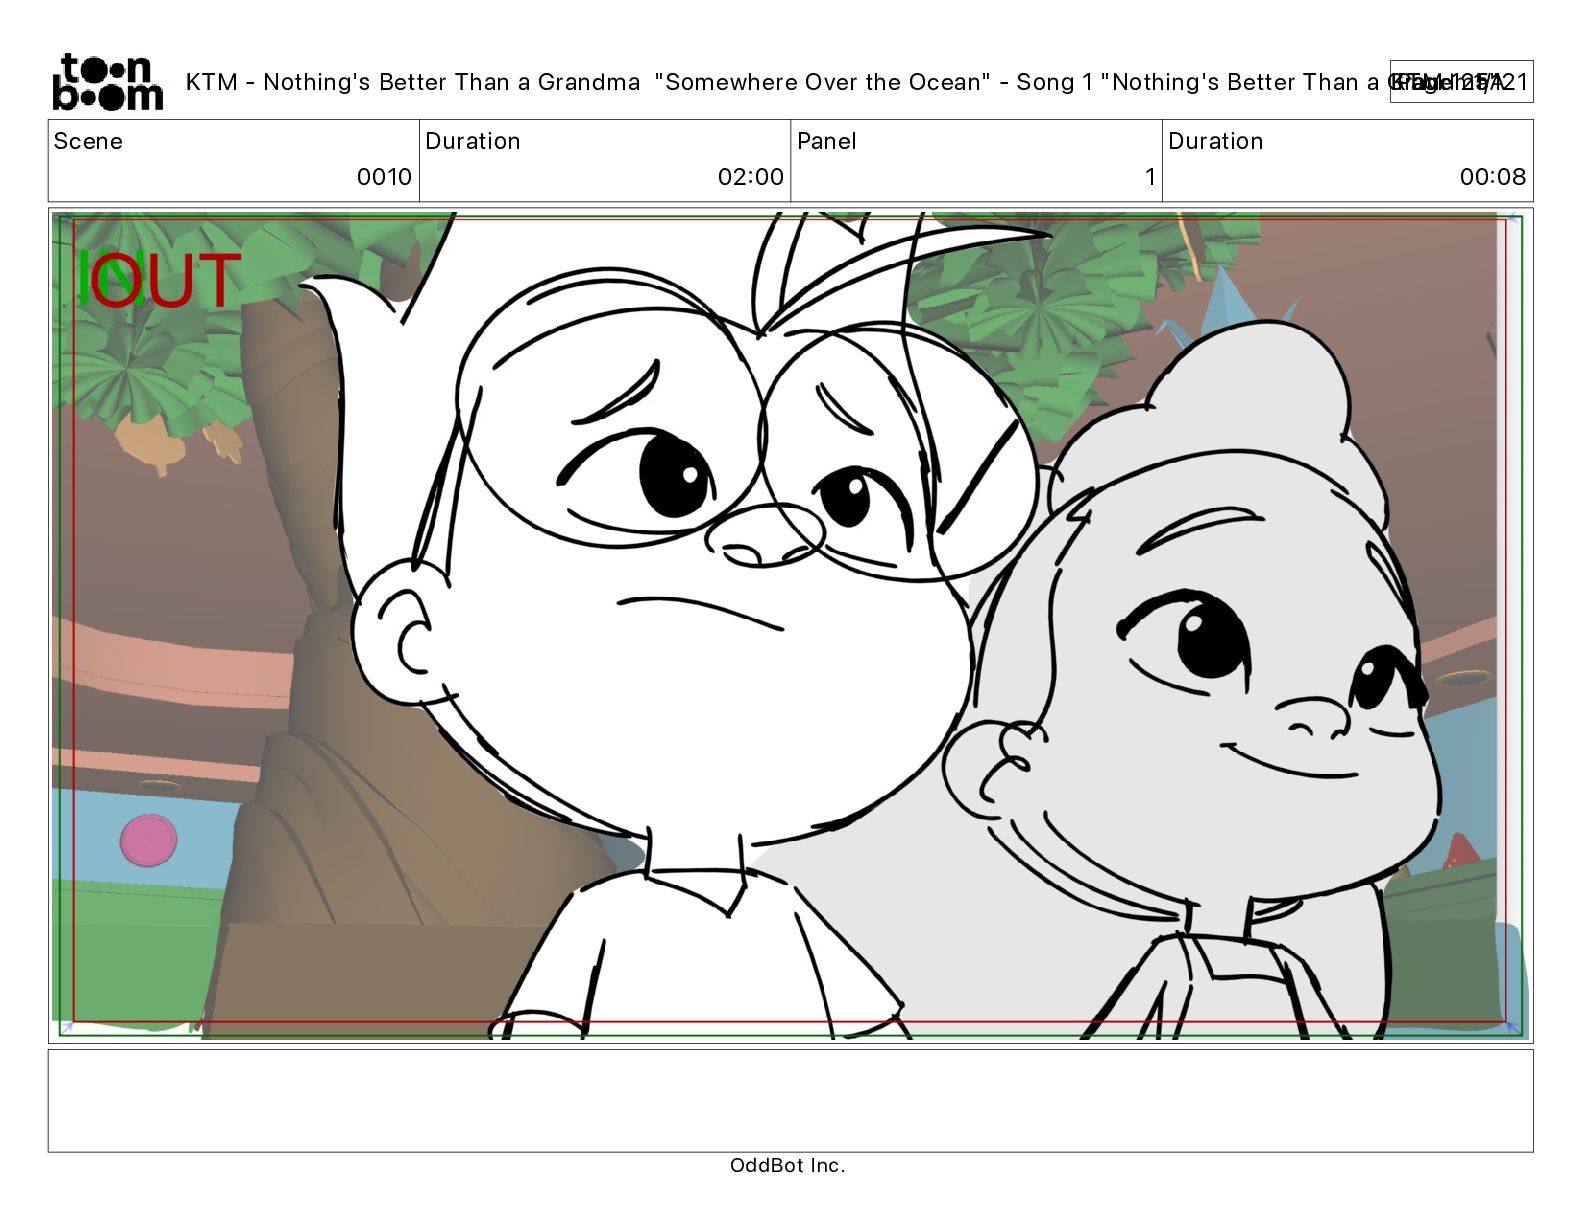The height and width of the screenshot is (1224, 1584).
Task: Click the panel Duration value 00:08
Action: [x=1492, y=177]
